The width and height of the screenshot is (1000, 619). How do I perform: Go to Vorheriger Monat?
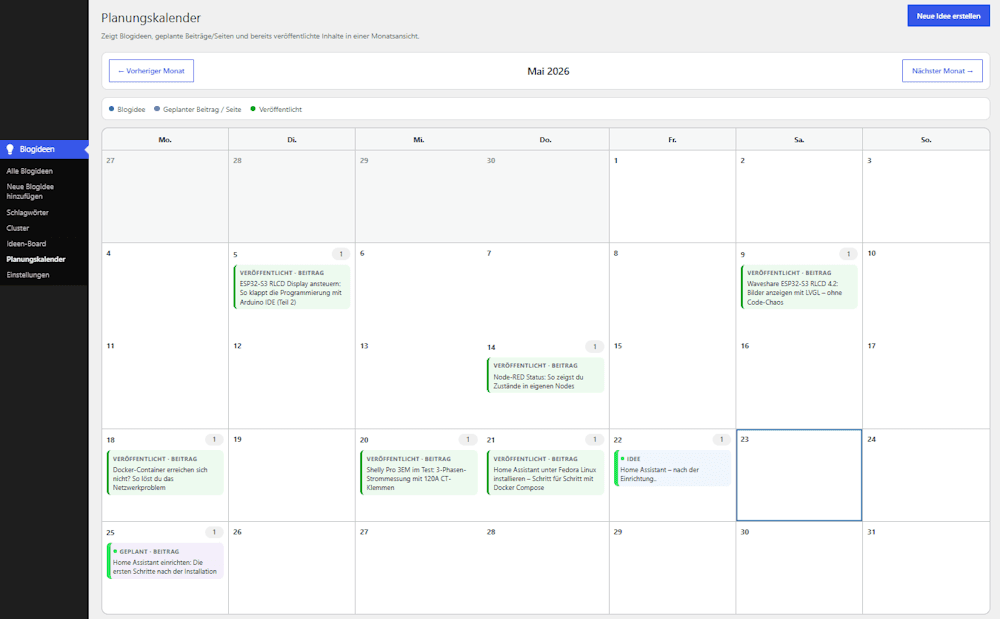pyautogui.click(x=151, y=71)
